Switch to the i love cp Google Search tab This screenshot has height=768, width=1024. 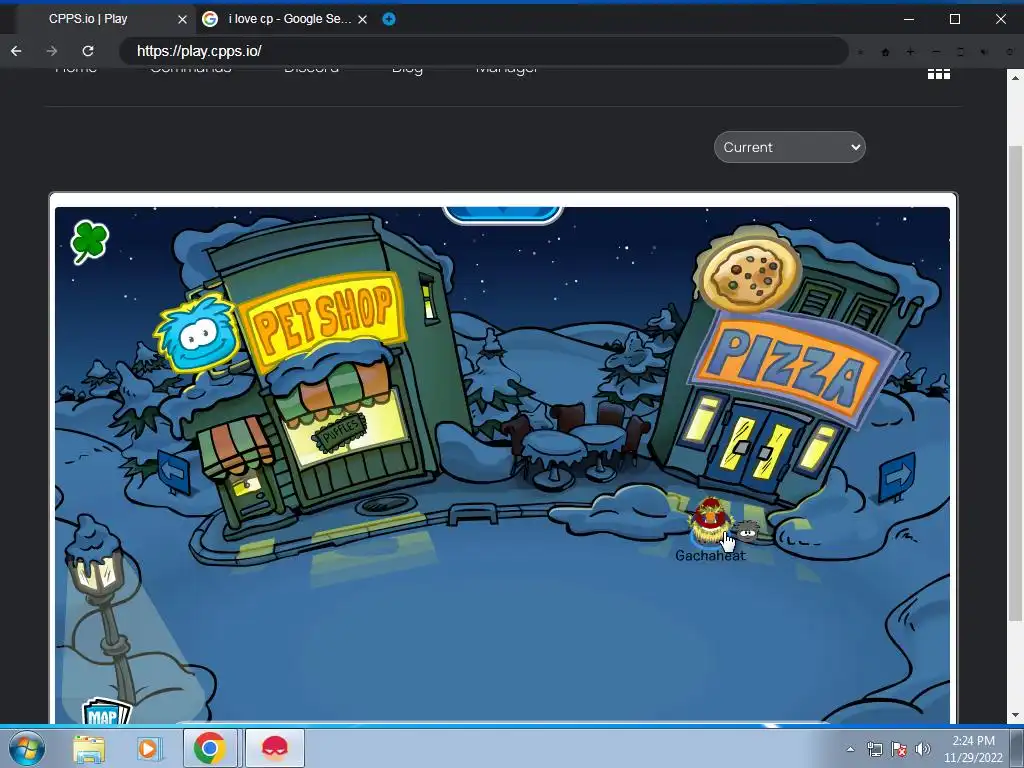pyautogui.click(x=284, y=19)
